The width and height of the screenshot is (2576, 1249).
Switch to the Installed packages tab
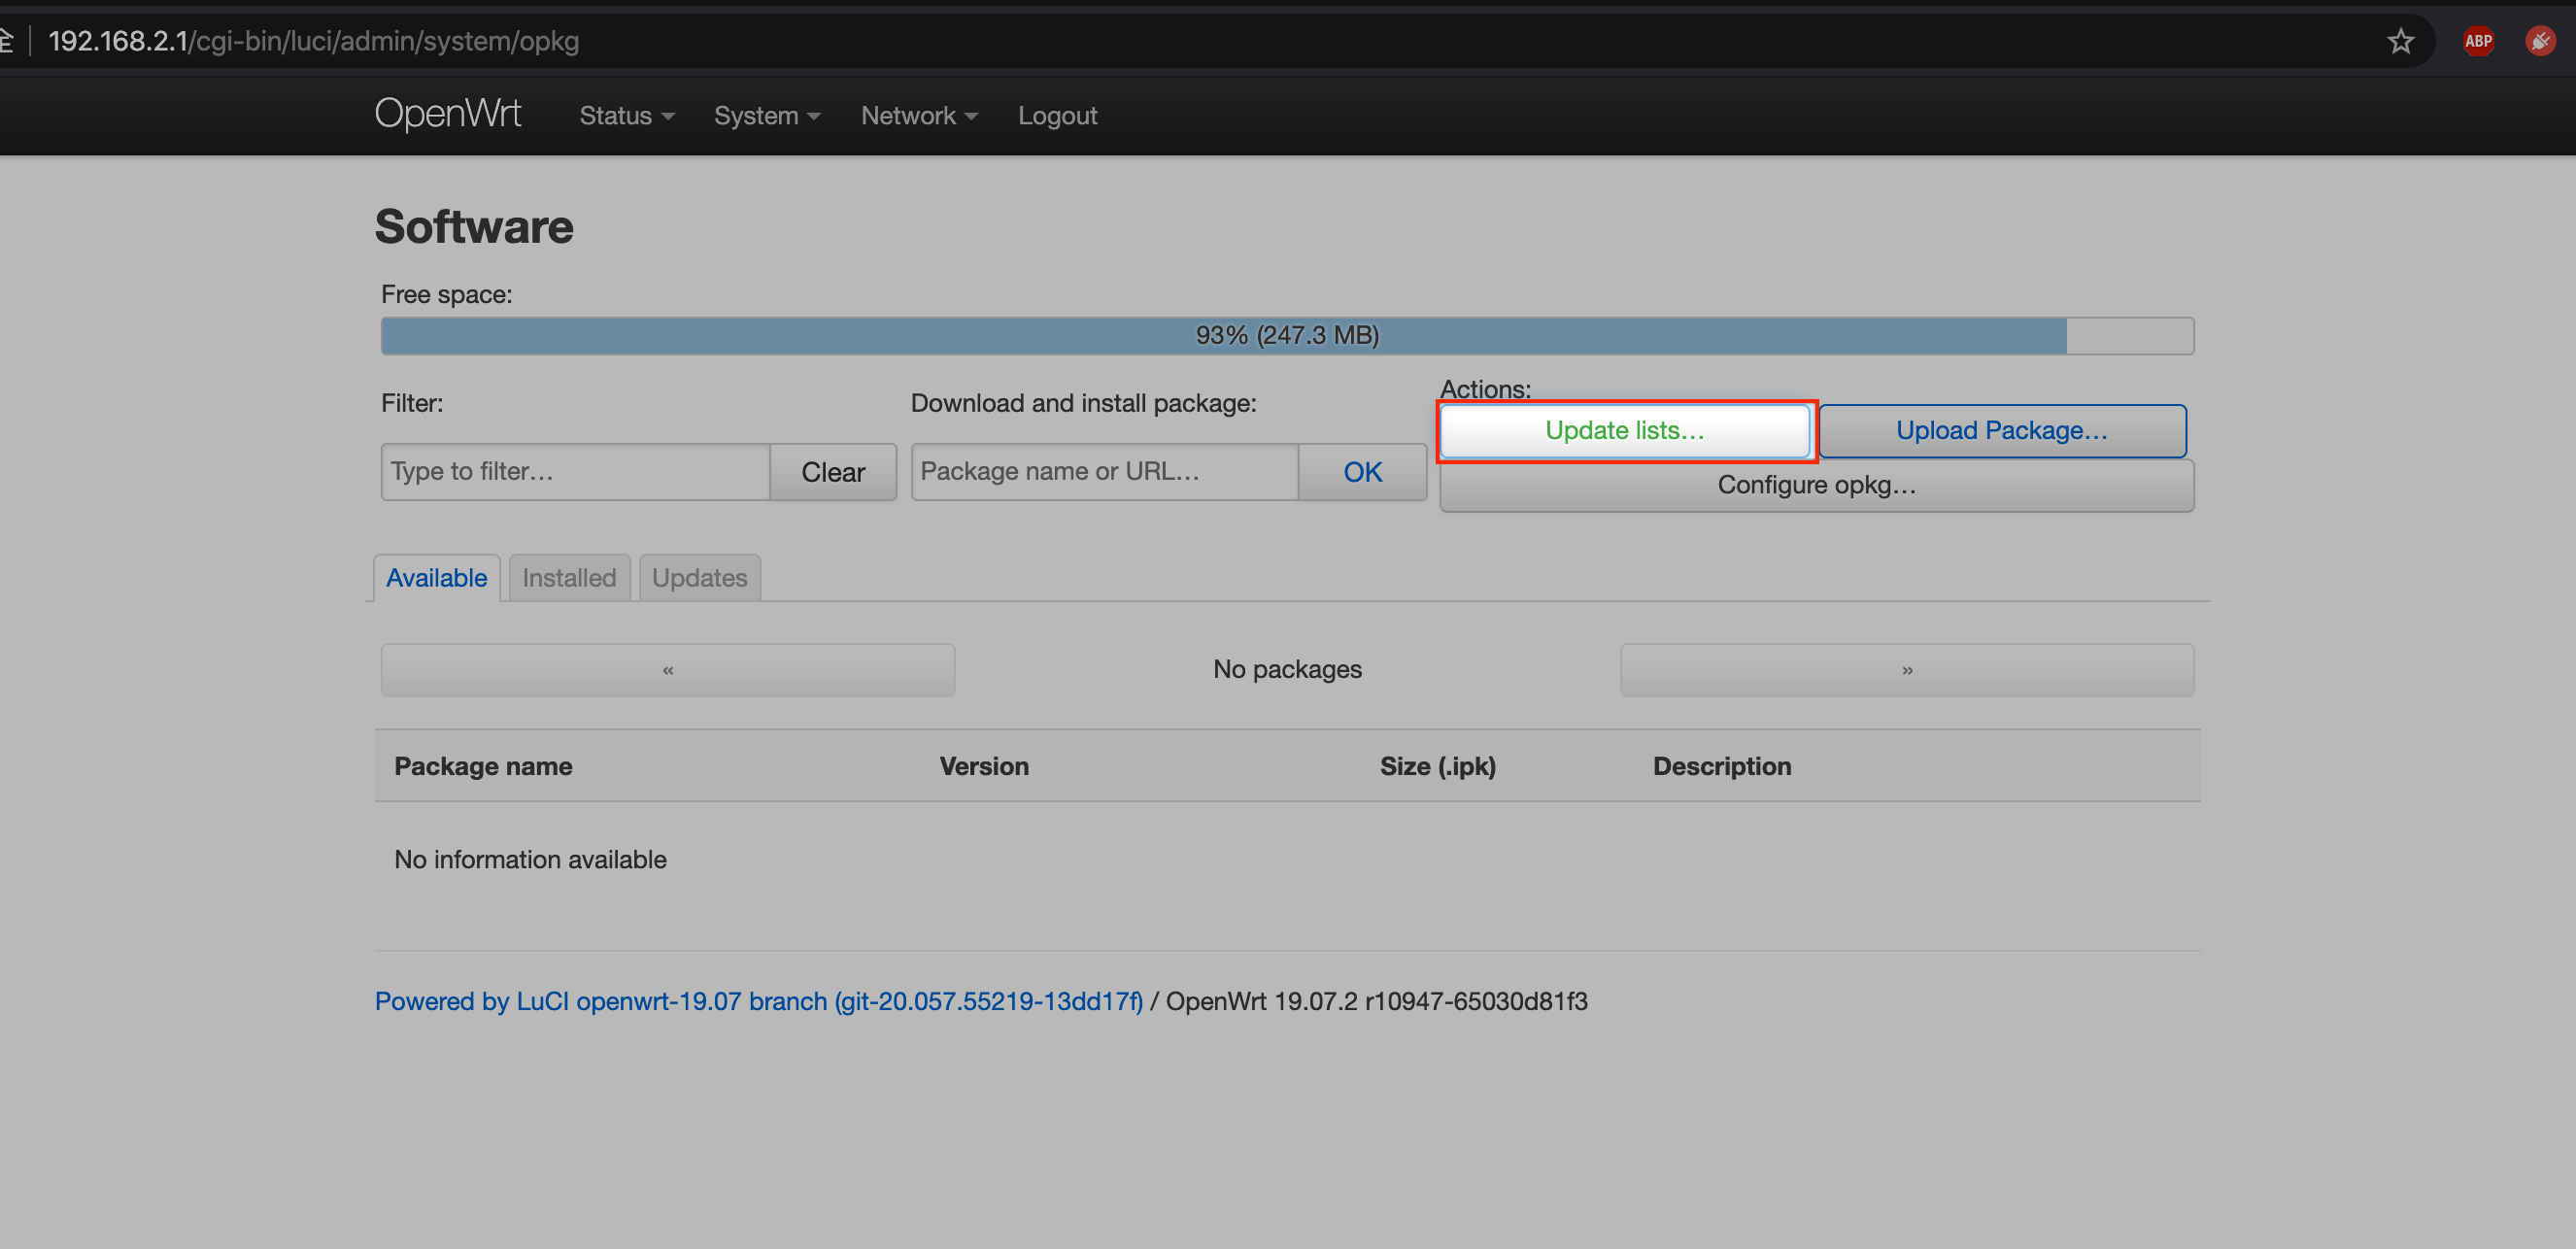tap(568, 577)
